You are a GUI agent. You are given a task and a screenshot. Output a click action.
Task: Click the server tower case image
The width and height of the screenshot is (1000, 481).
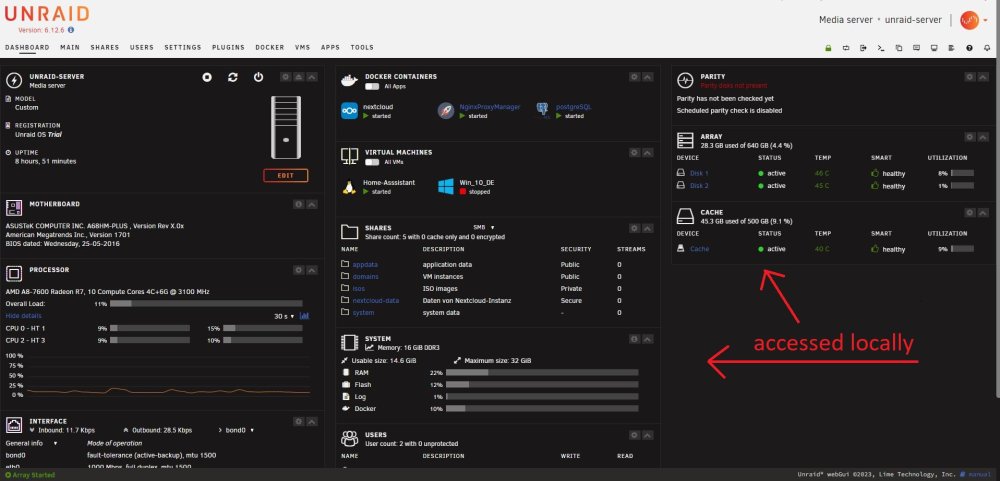286,127
